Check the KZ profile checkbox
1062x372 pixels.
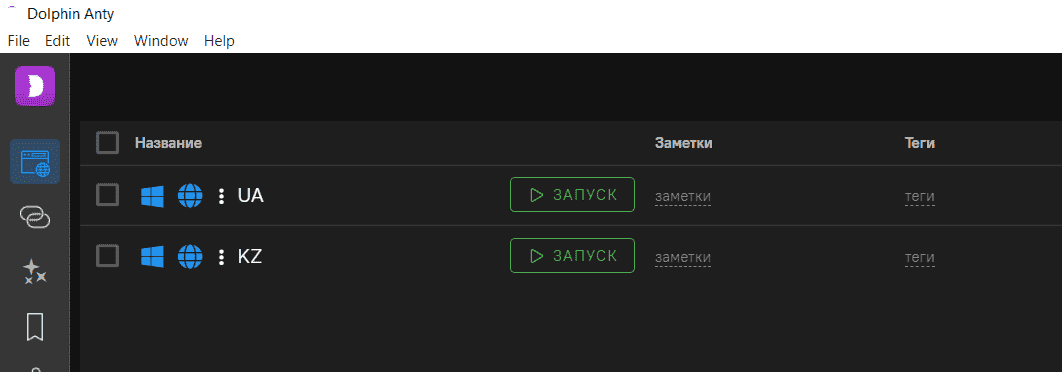pyautogui.click(x=108, y=255)
